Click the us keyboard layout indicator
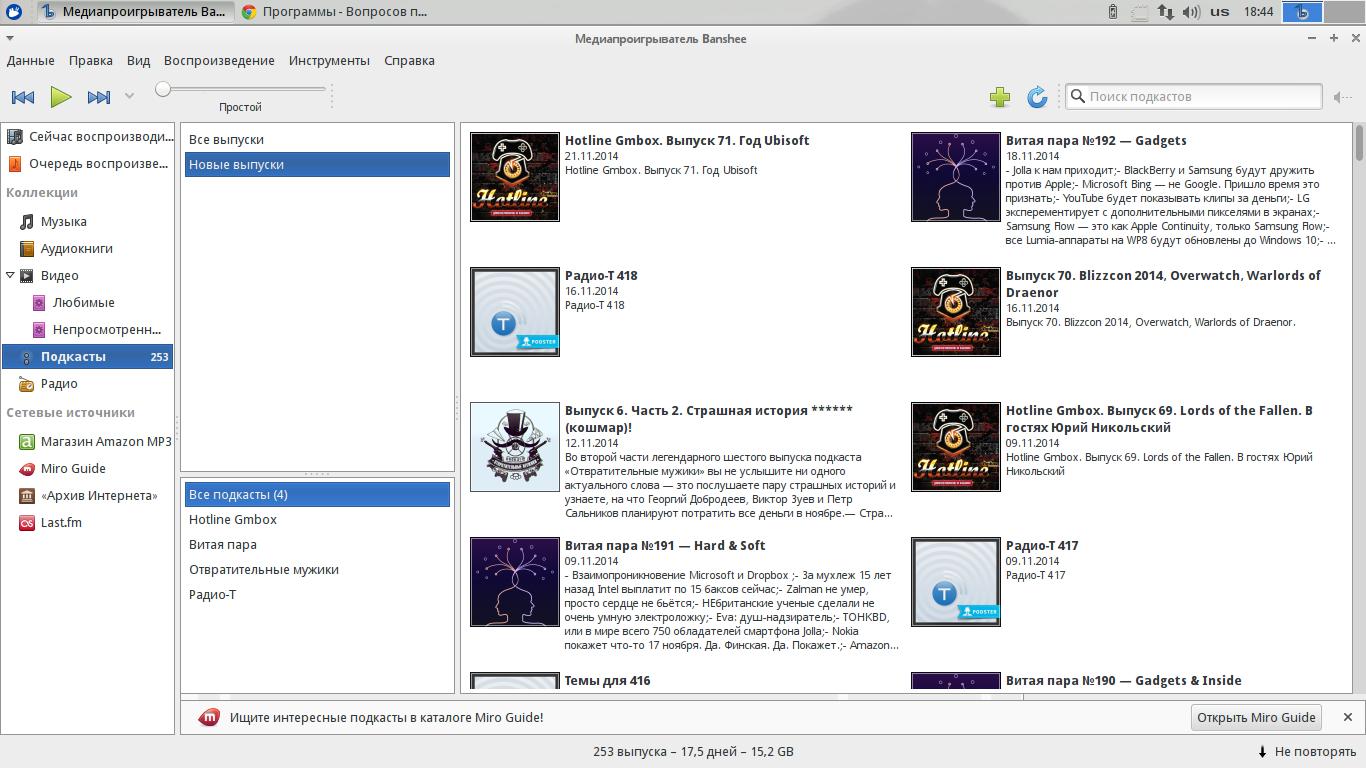The width and height of the screenshot is (1366, 768). pyautogui.click(x=1219, y=12)
